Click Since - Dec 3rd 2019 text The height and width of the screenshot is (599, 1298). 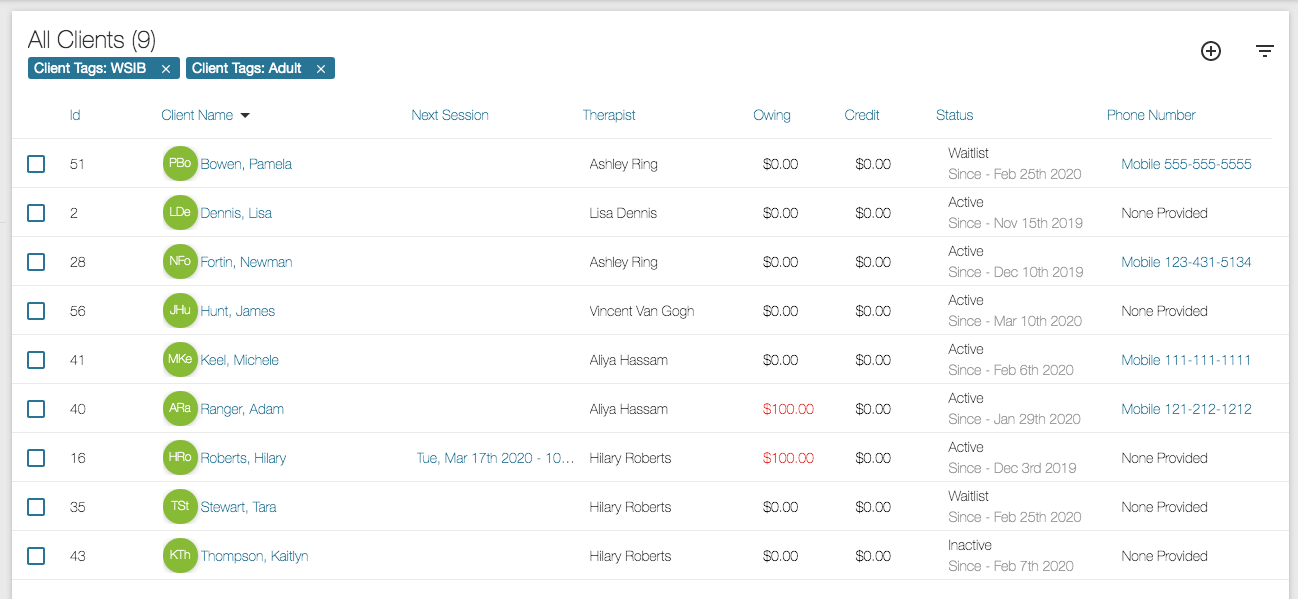1011,468
